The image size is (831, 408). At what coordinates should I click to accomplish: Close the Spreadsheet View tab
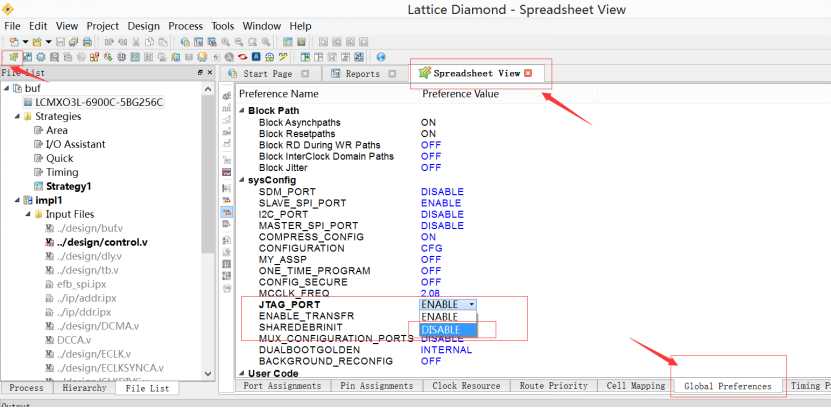[527, 73]
